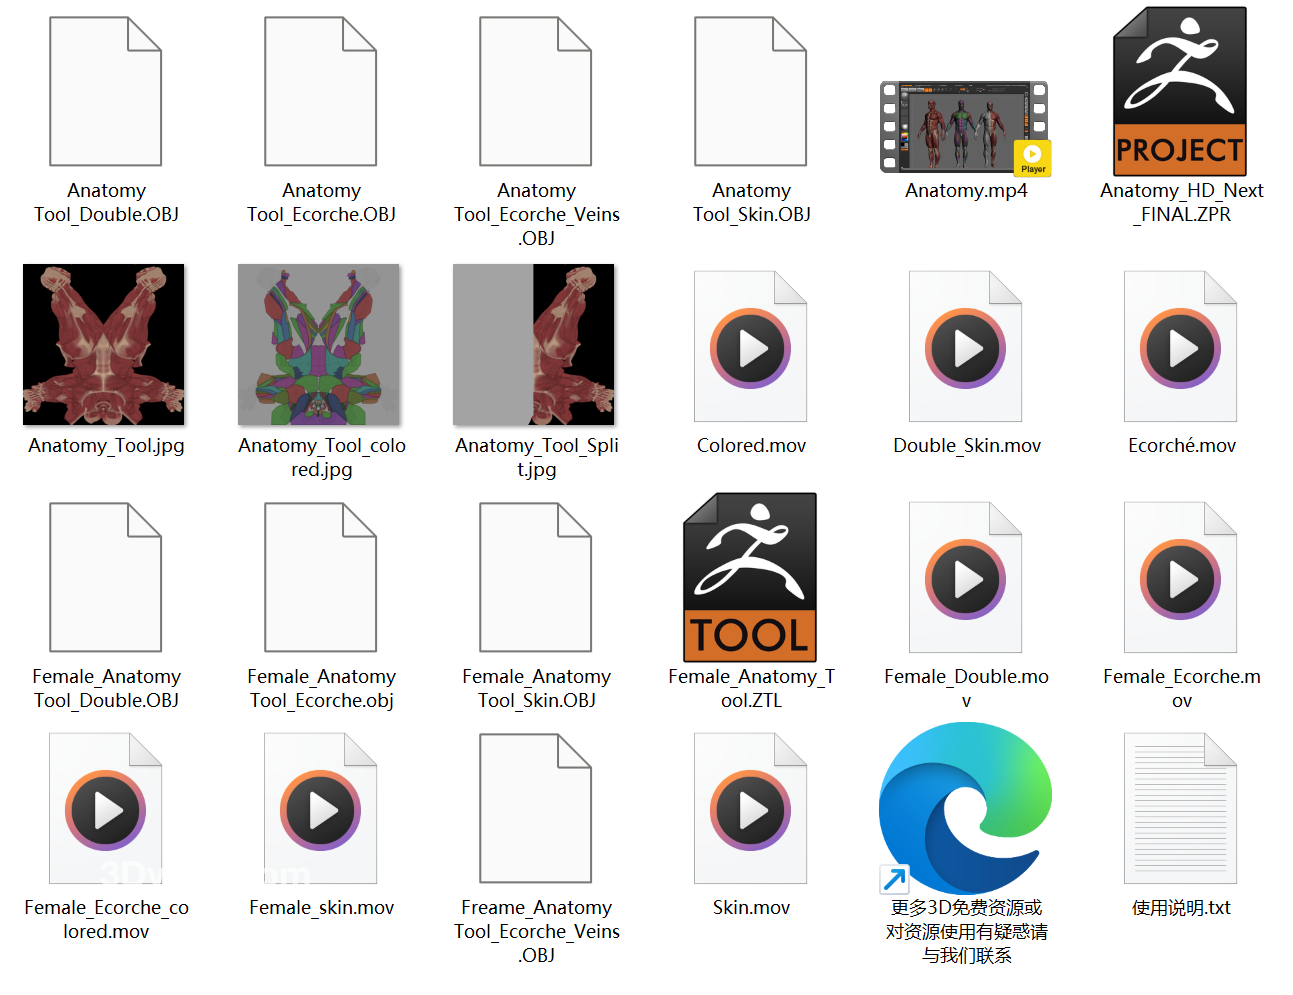The width and height of the screenshot is (1293, 995).
Task: Click the Female_skin.mov file icon
Action: (x=320, y=808)
